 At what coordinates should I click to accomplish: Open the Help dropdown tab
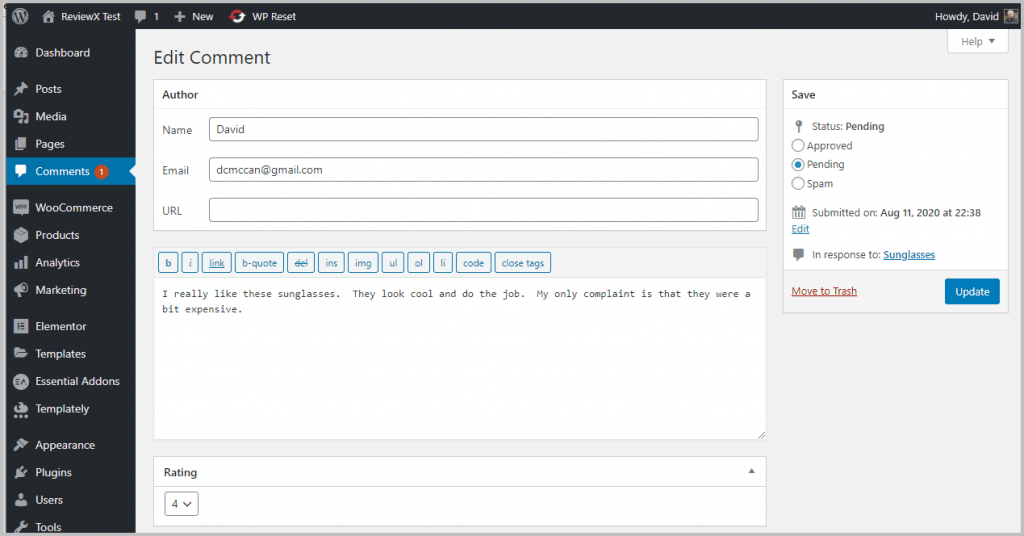pos(978,42)
